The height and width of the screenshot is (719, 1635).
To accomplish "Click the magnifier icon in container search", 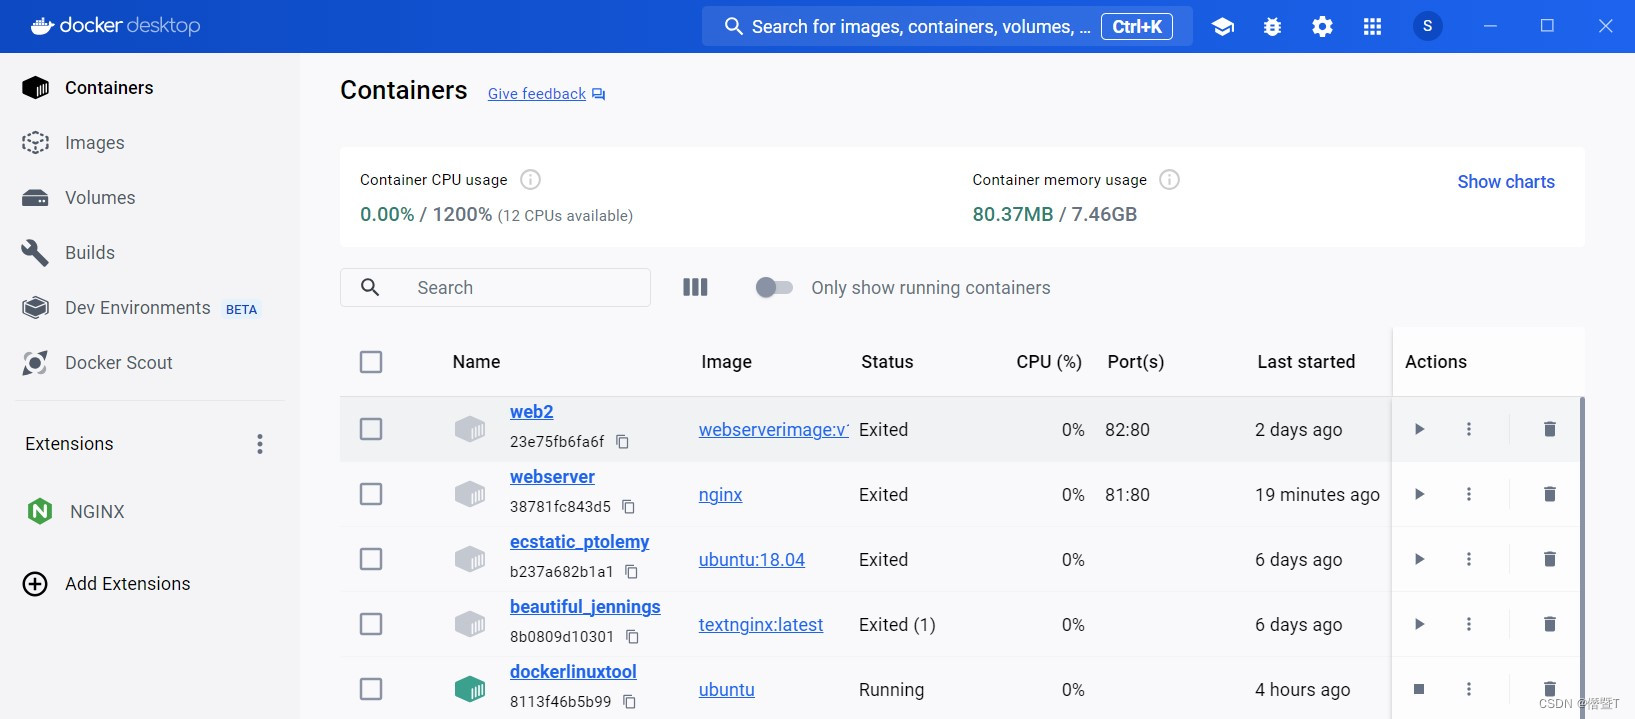I will click(370, 288).
